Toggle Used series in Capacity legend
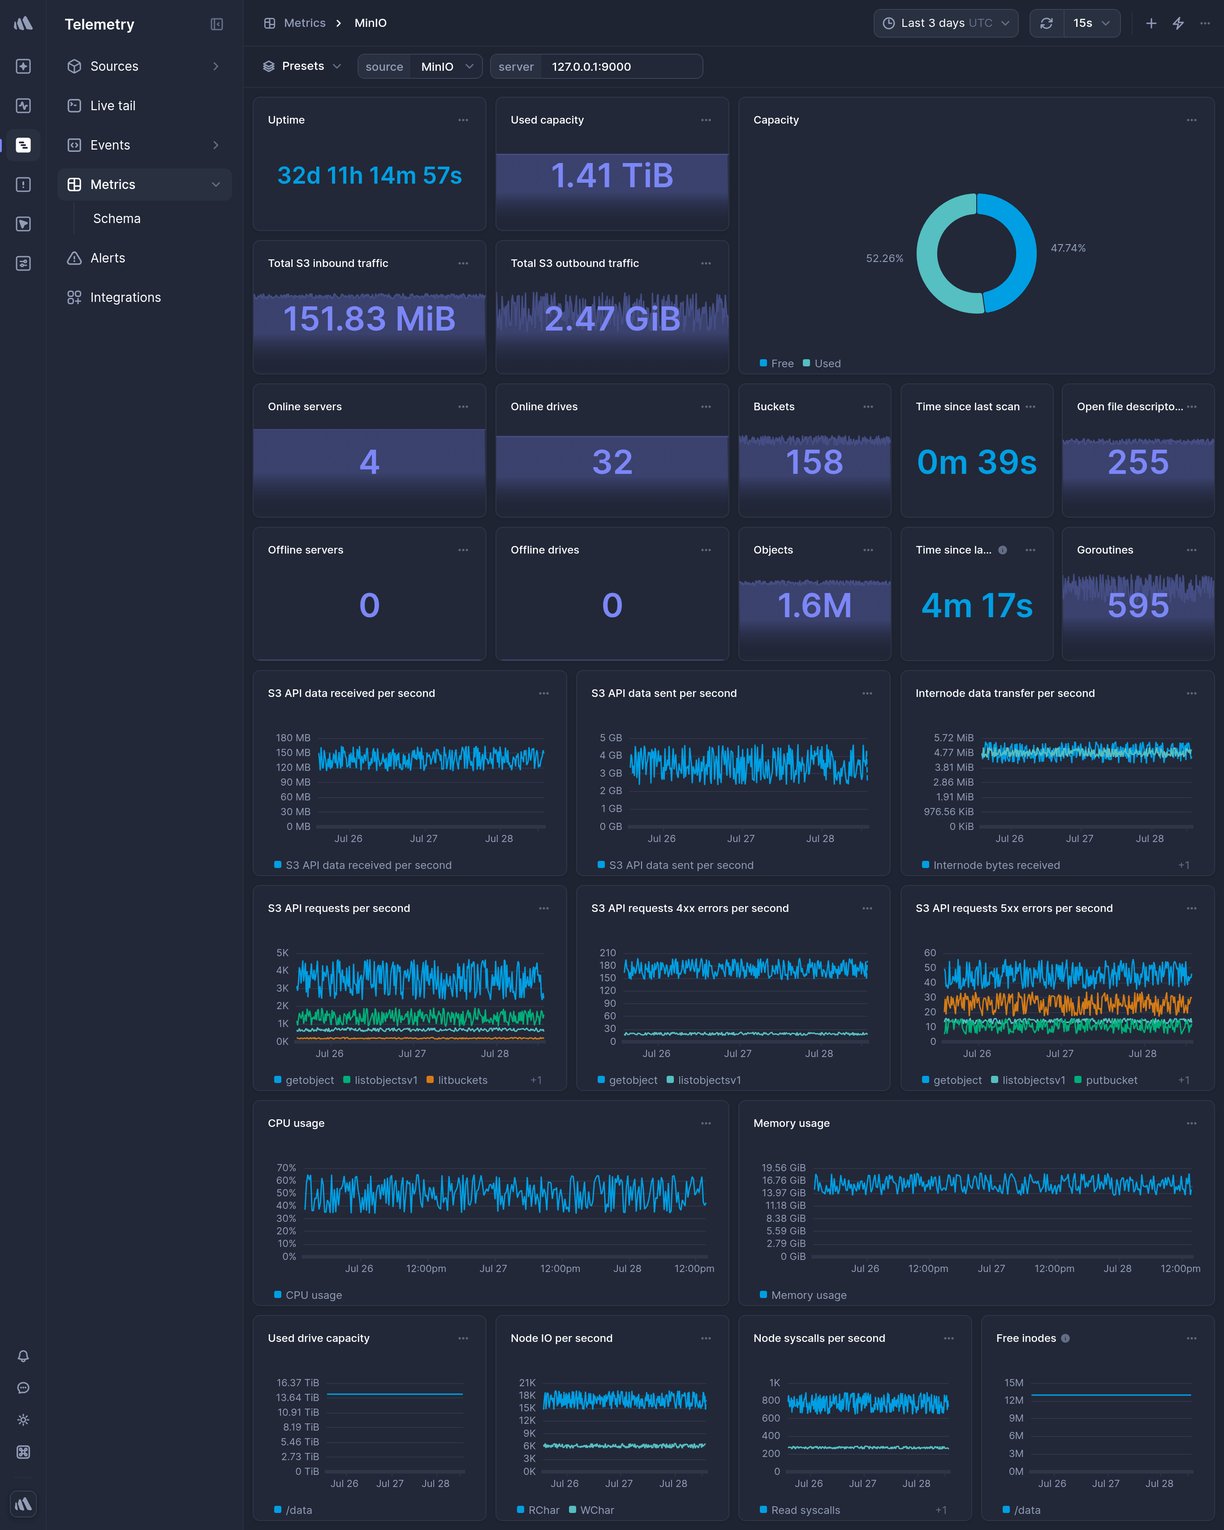The width and height of the screenshot is (1224, 1530). pyautogui.click(x=821, y=363)
